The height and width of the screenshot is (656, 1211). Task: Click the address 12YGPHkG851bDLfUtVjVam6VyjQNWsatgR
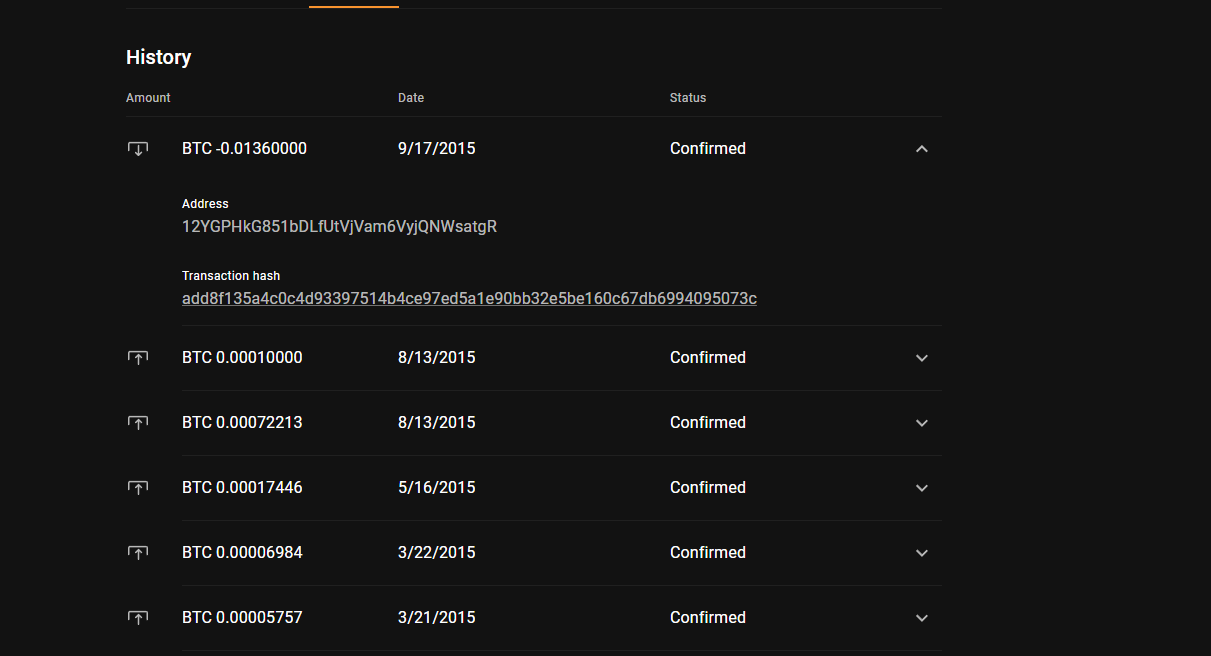[x=339, y=226]
